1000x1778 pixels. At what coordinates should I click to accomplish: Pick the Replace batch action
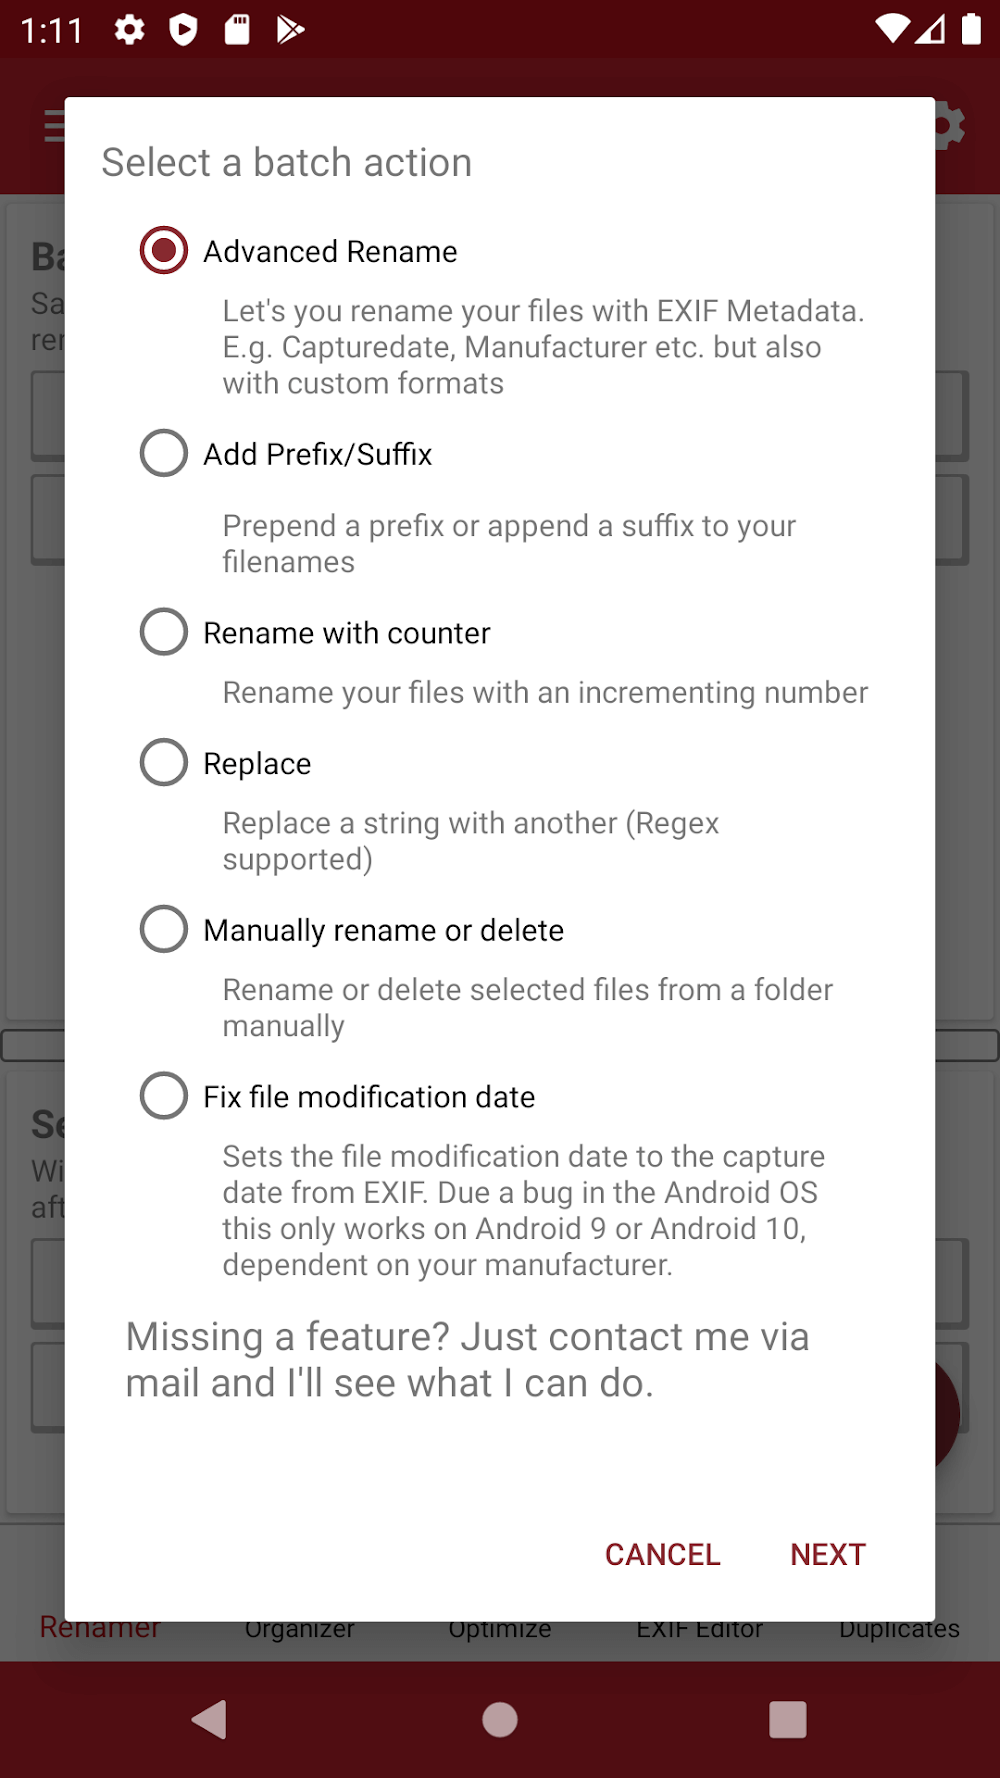click(x=164, y=762)
